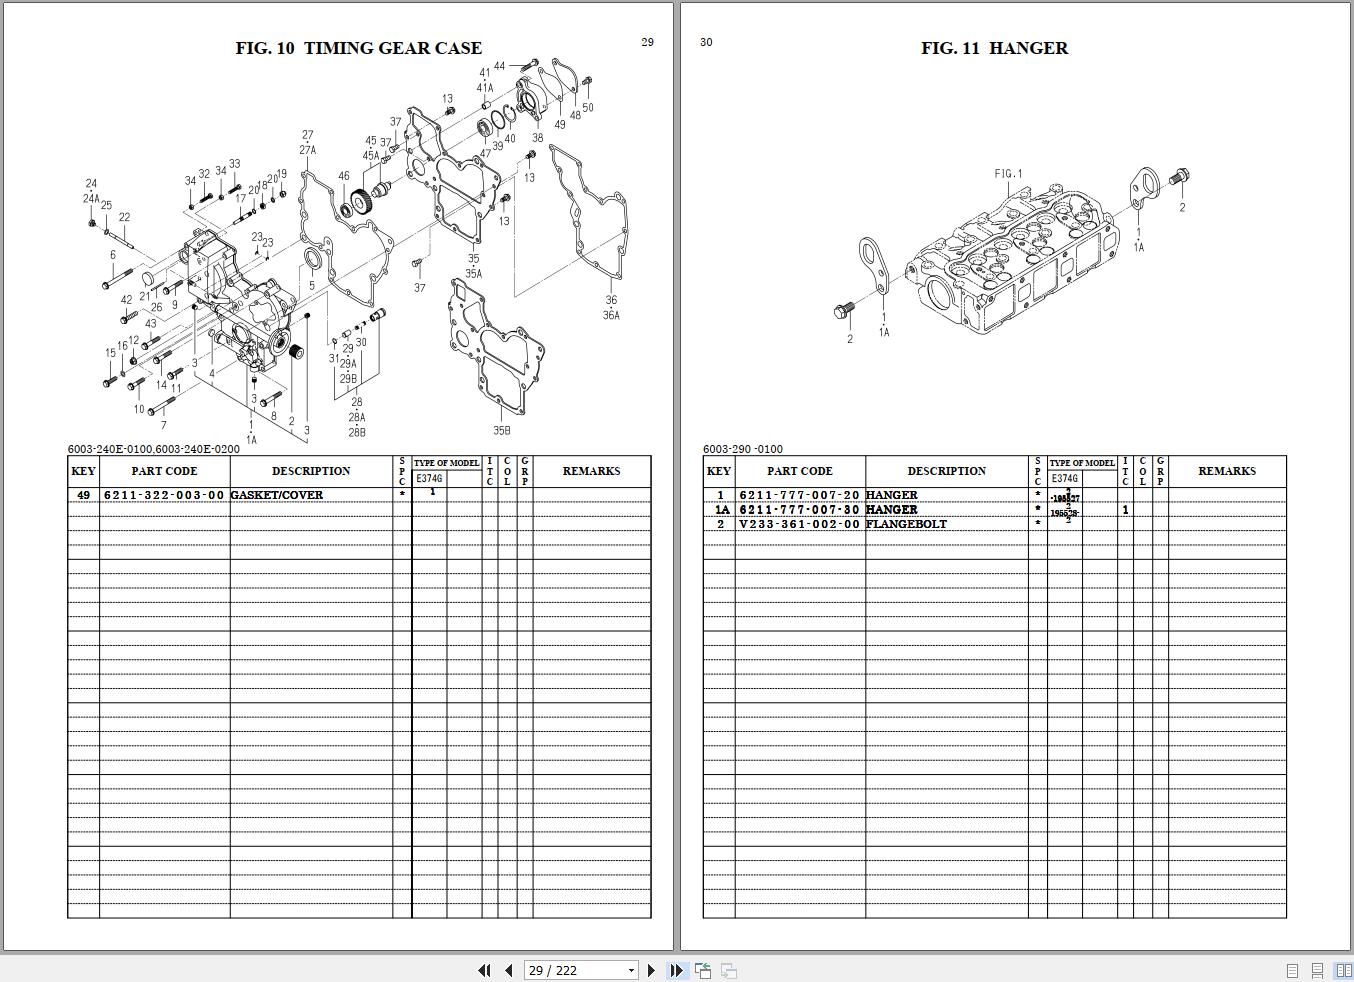Select part code 6211-777-007-20
1354x982 pixels.
pyautogui.click(x=800, y=495)
